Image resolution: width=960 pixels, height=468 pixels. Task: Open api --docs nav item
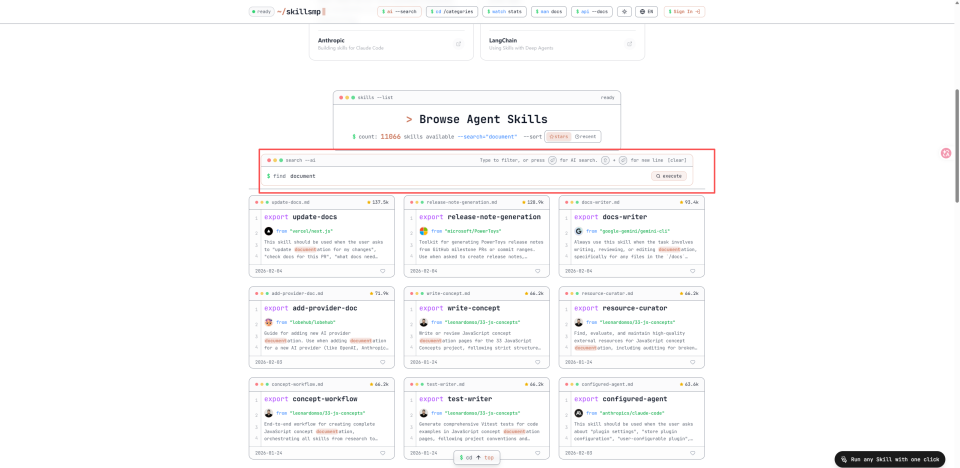pos(592,11)
